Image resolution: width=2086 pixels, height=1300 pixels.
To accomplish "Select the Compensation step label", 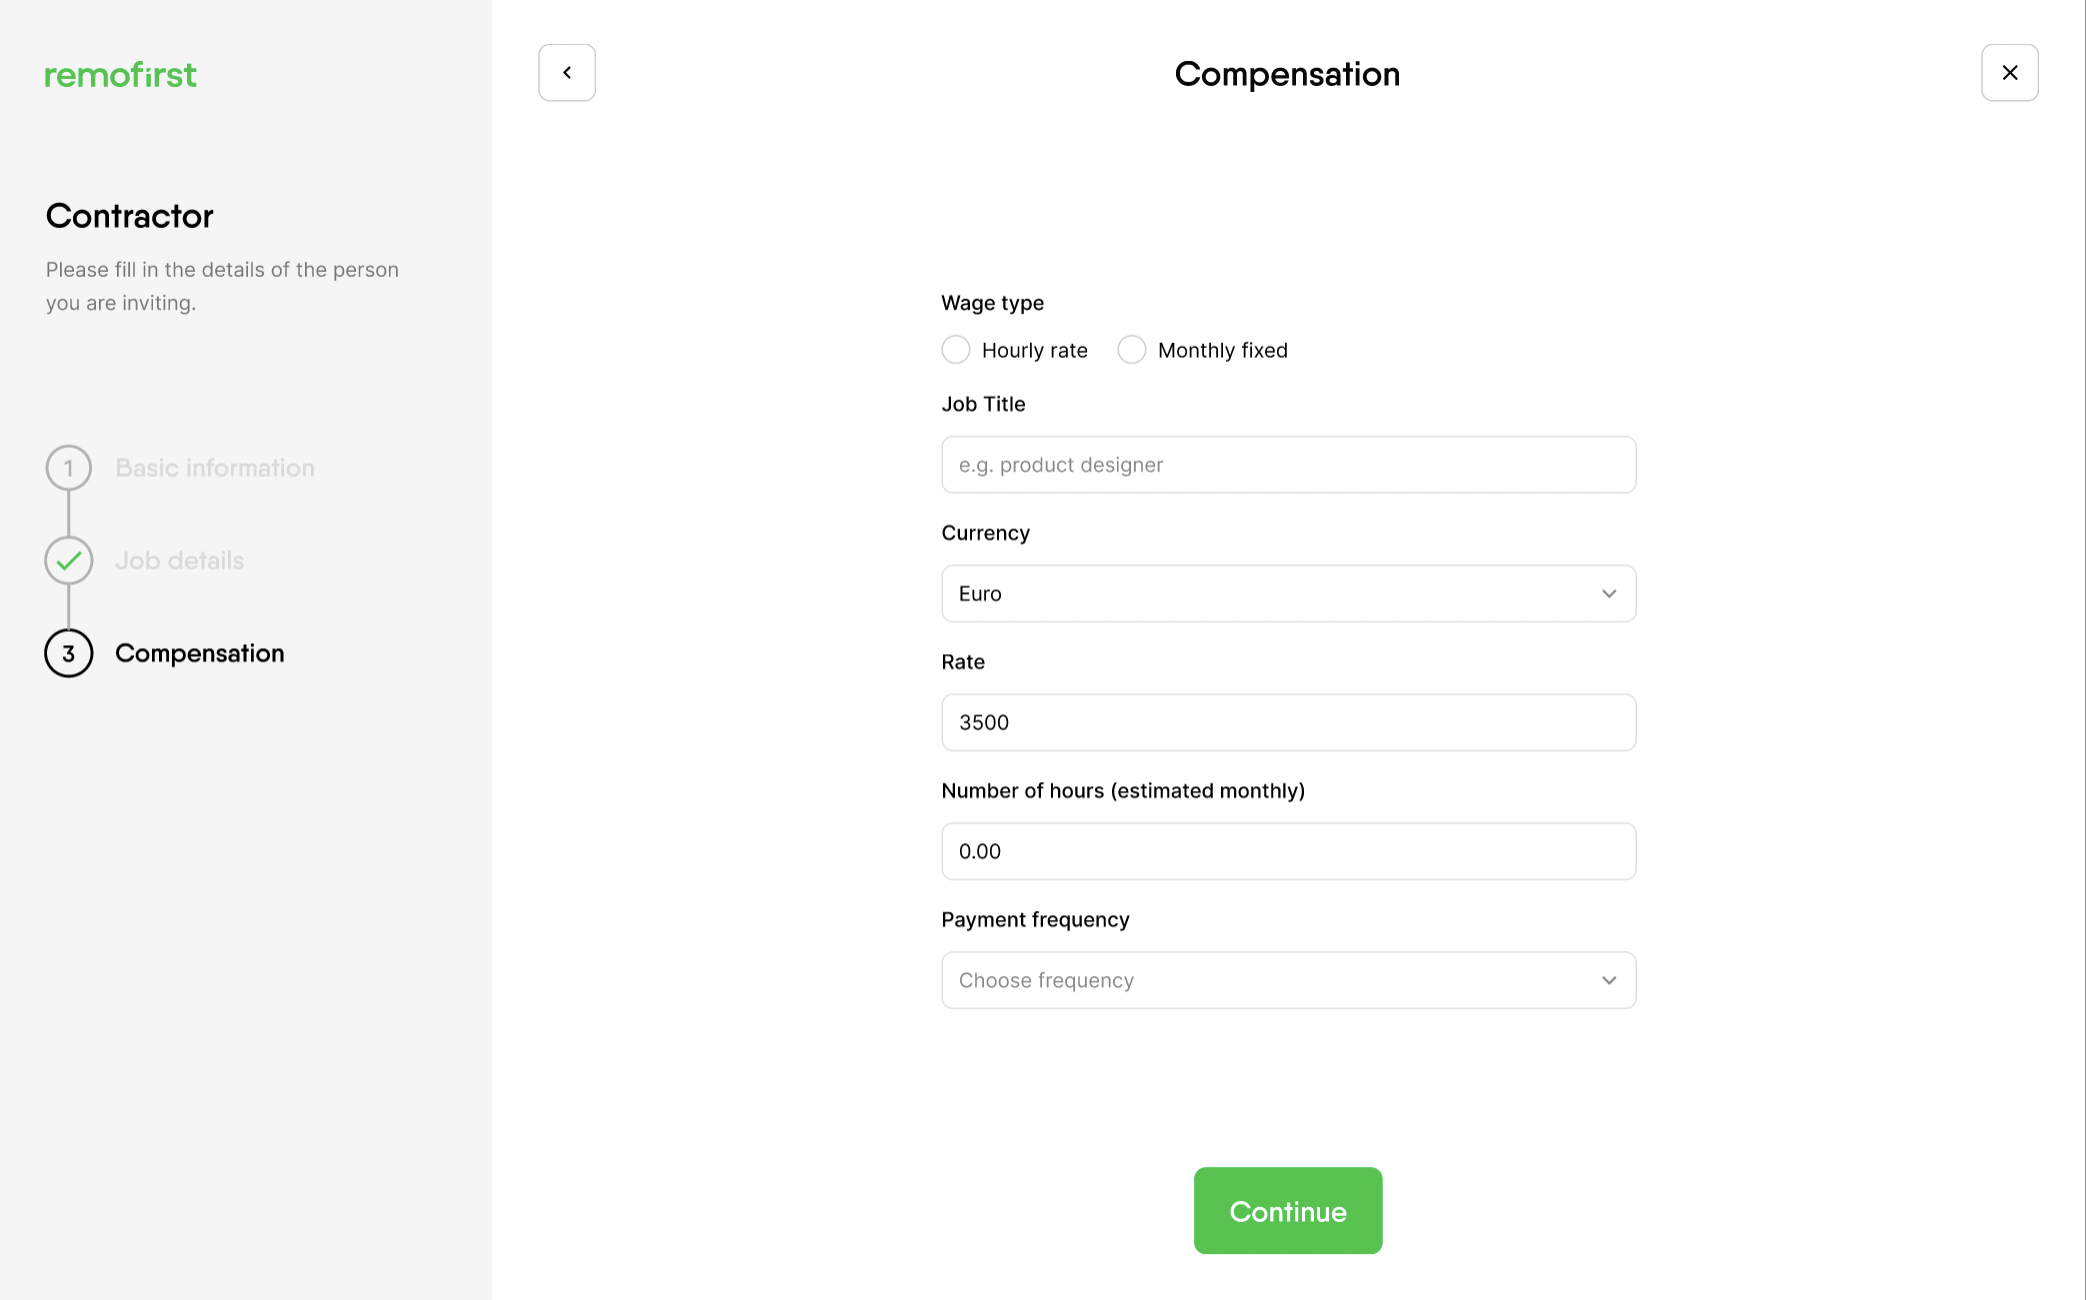I will (x=199, y=654).
